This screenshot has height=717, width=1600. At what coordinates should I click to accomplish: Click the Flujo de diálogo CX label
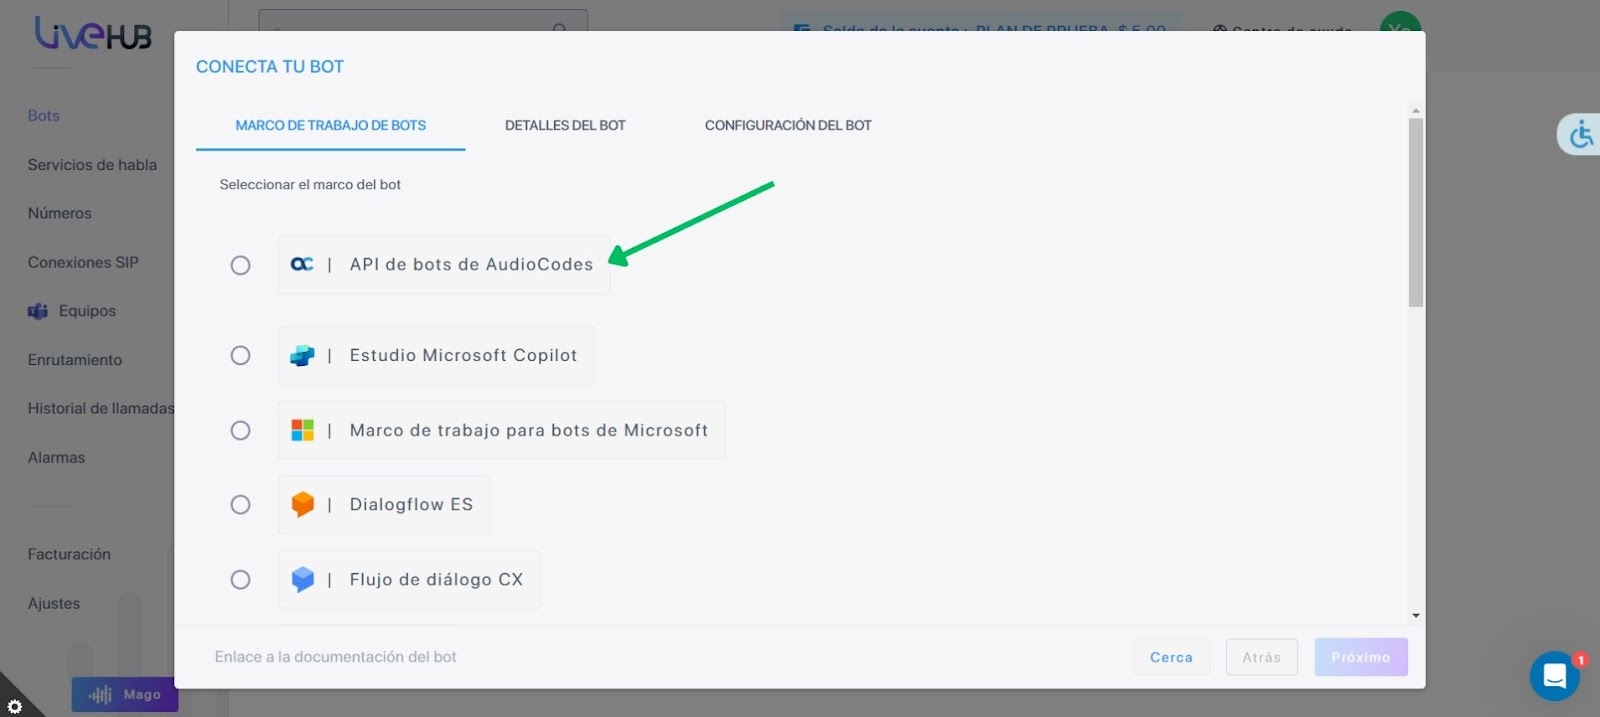point(436,579)
